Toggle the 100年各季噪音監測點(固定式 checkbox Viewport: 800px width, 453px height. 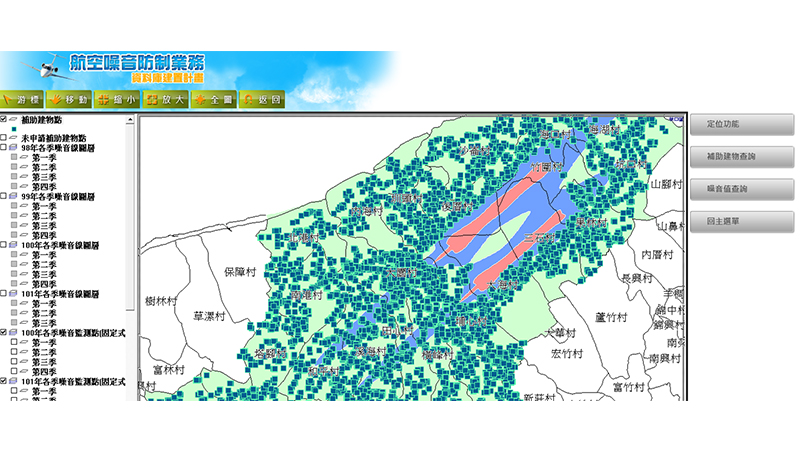[4, 332]
